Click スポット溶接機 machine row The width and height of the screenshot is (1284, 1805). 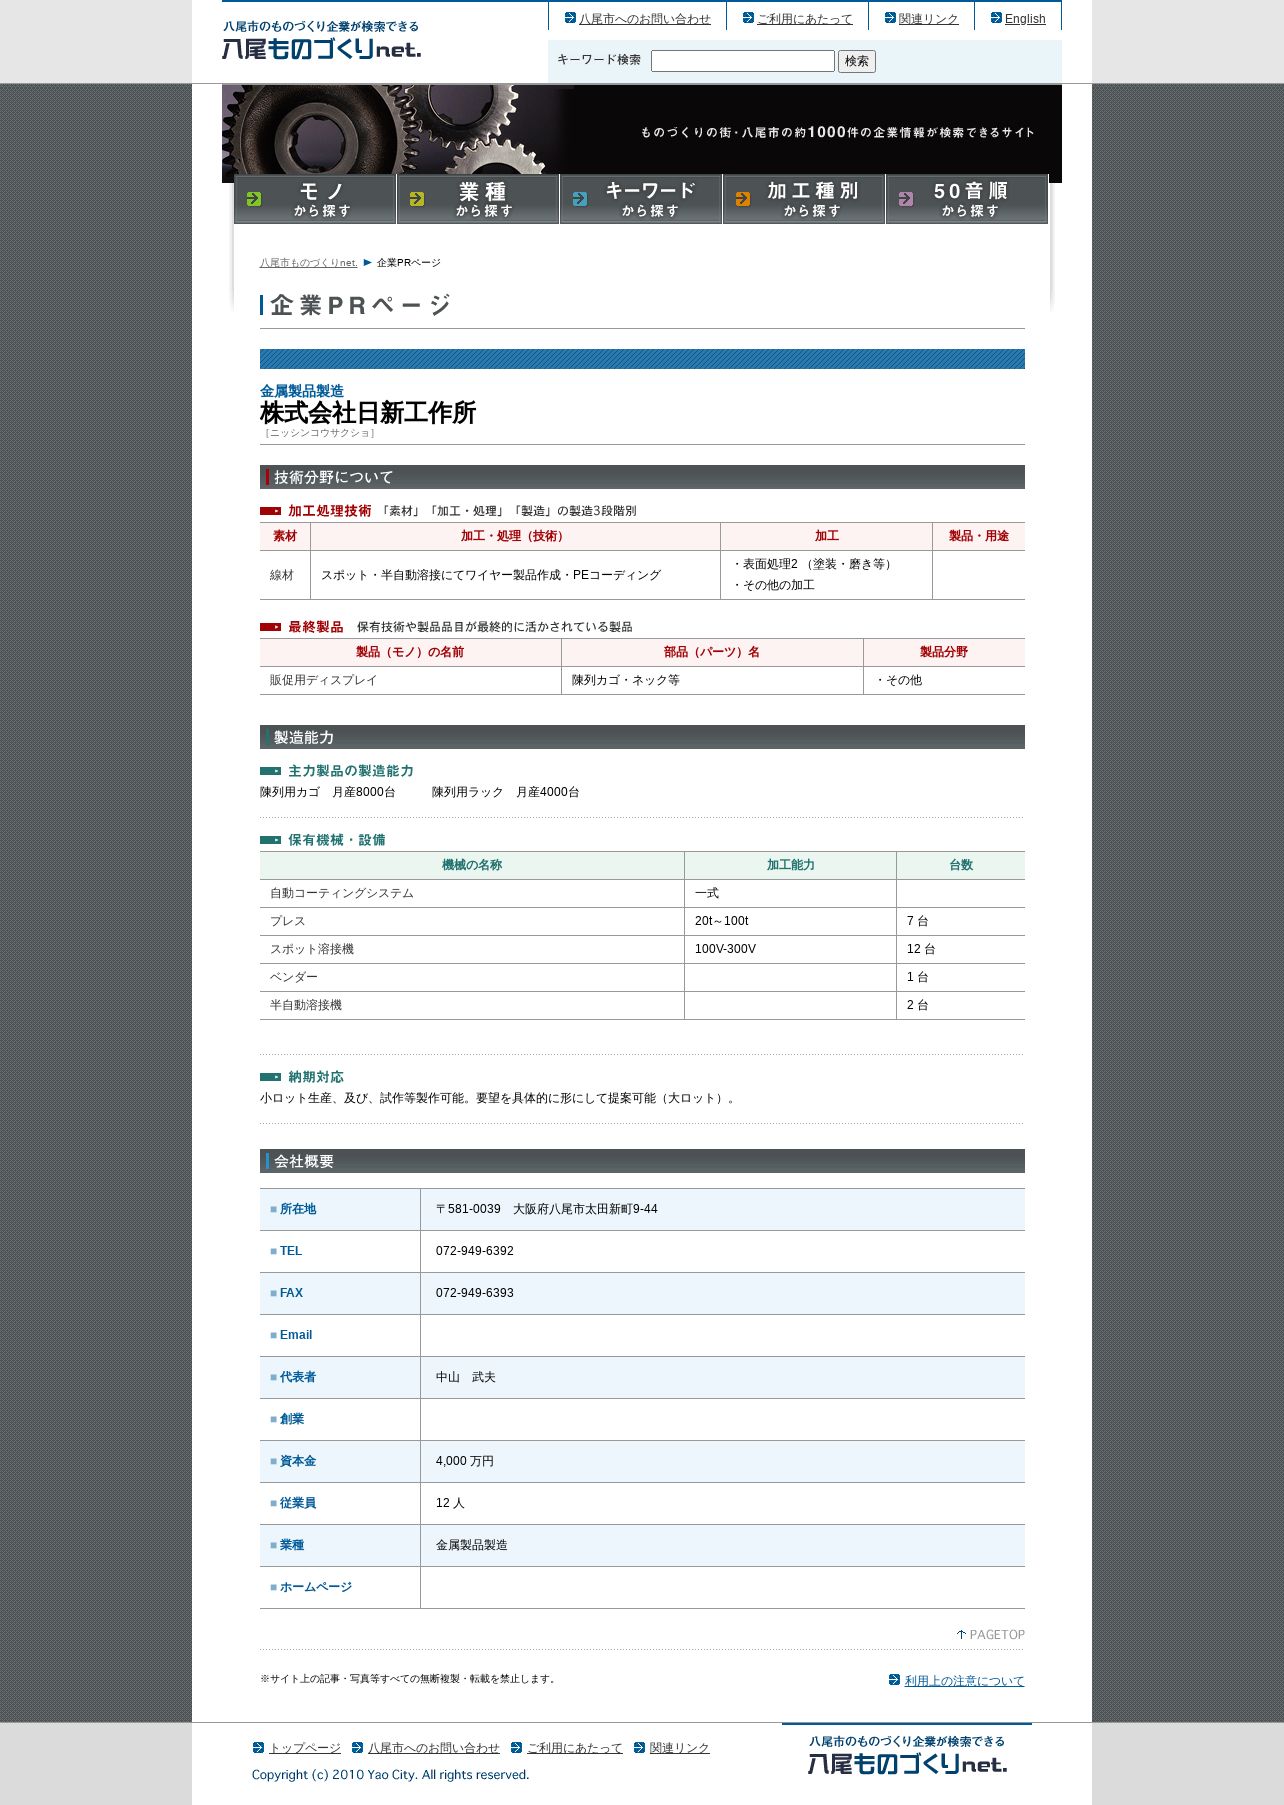click(642, 949)
